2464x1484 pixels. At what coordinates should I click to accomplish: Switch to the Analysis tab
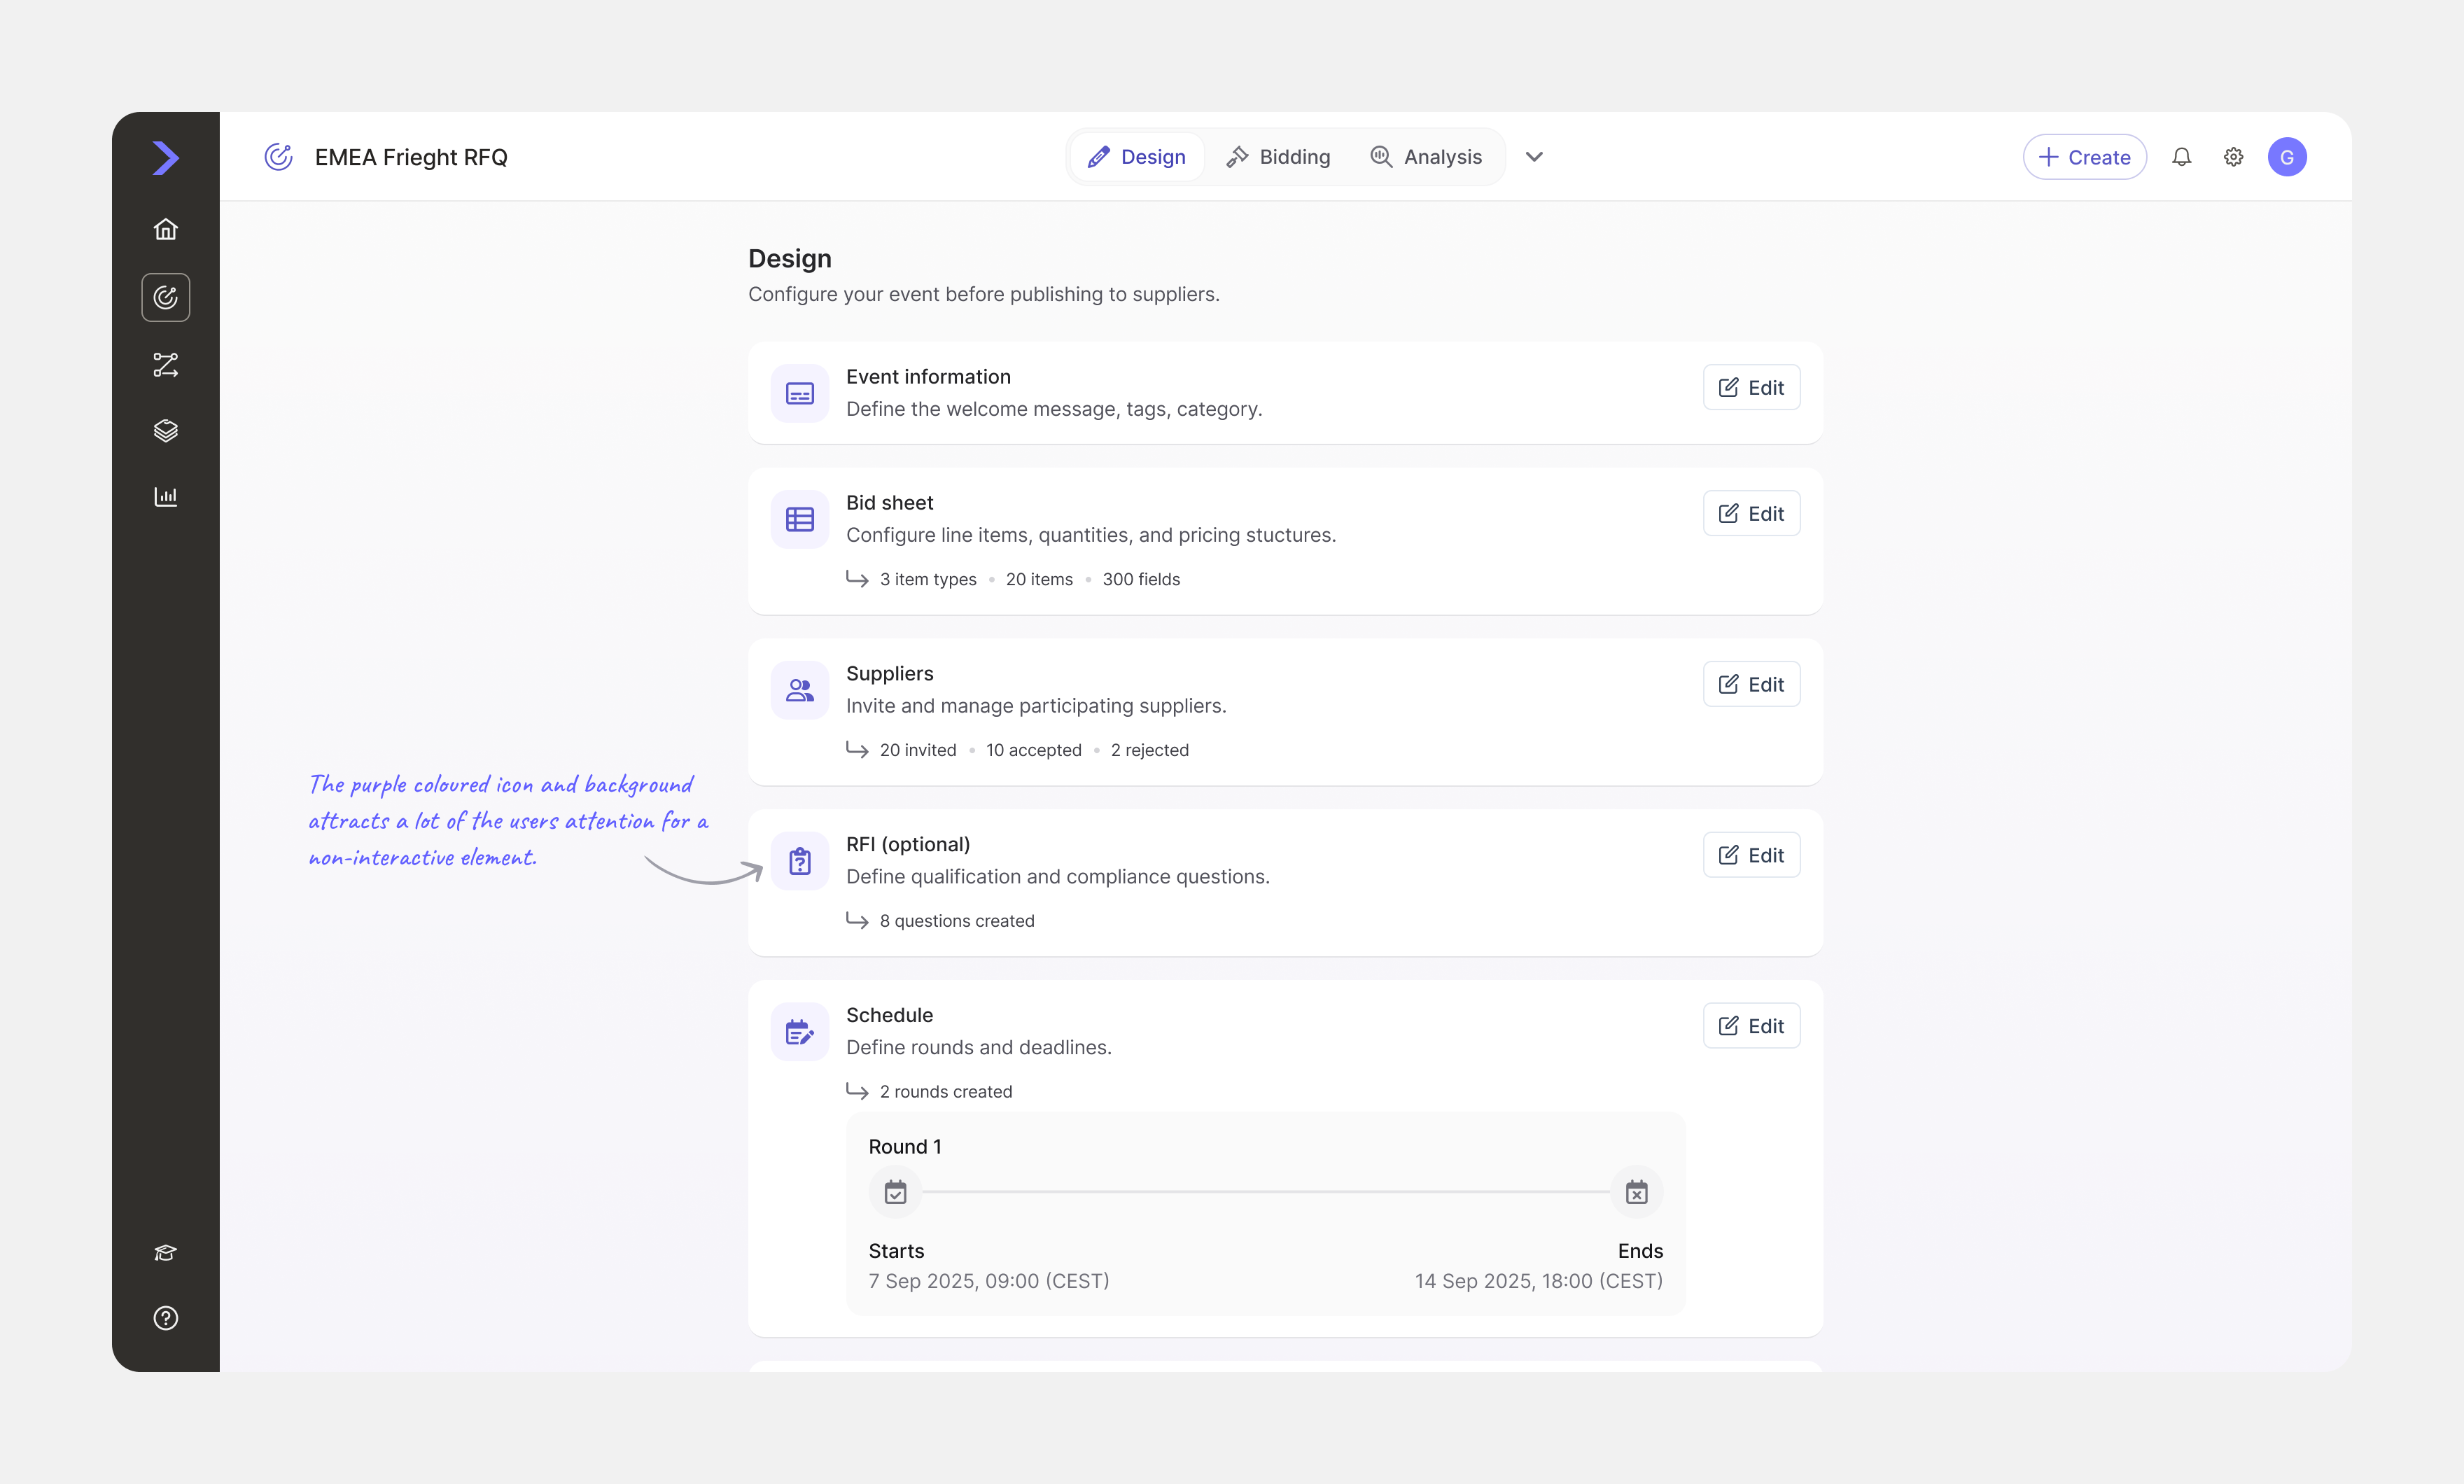pyautogui.click(x=1425, y=157)
